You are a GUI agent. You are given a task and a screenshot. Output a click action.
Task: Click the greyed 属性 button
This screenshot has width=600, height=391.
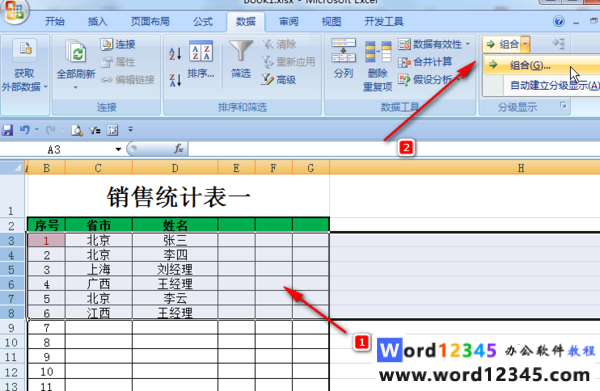click(118, 62)
